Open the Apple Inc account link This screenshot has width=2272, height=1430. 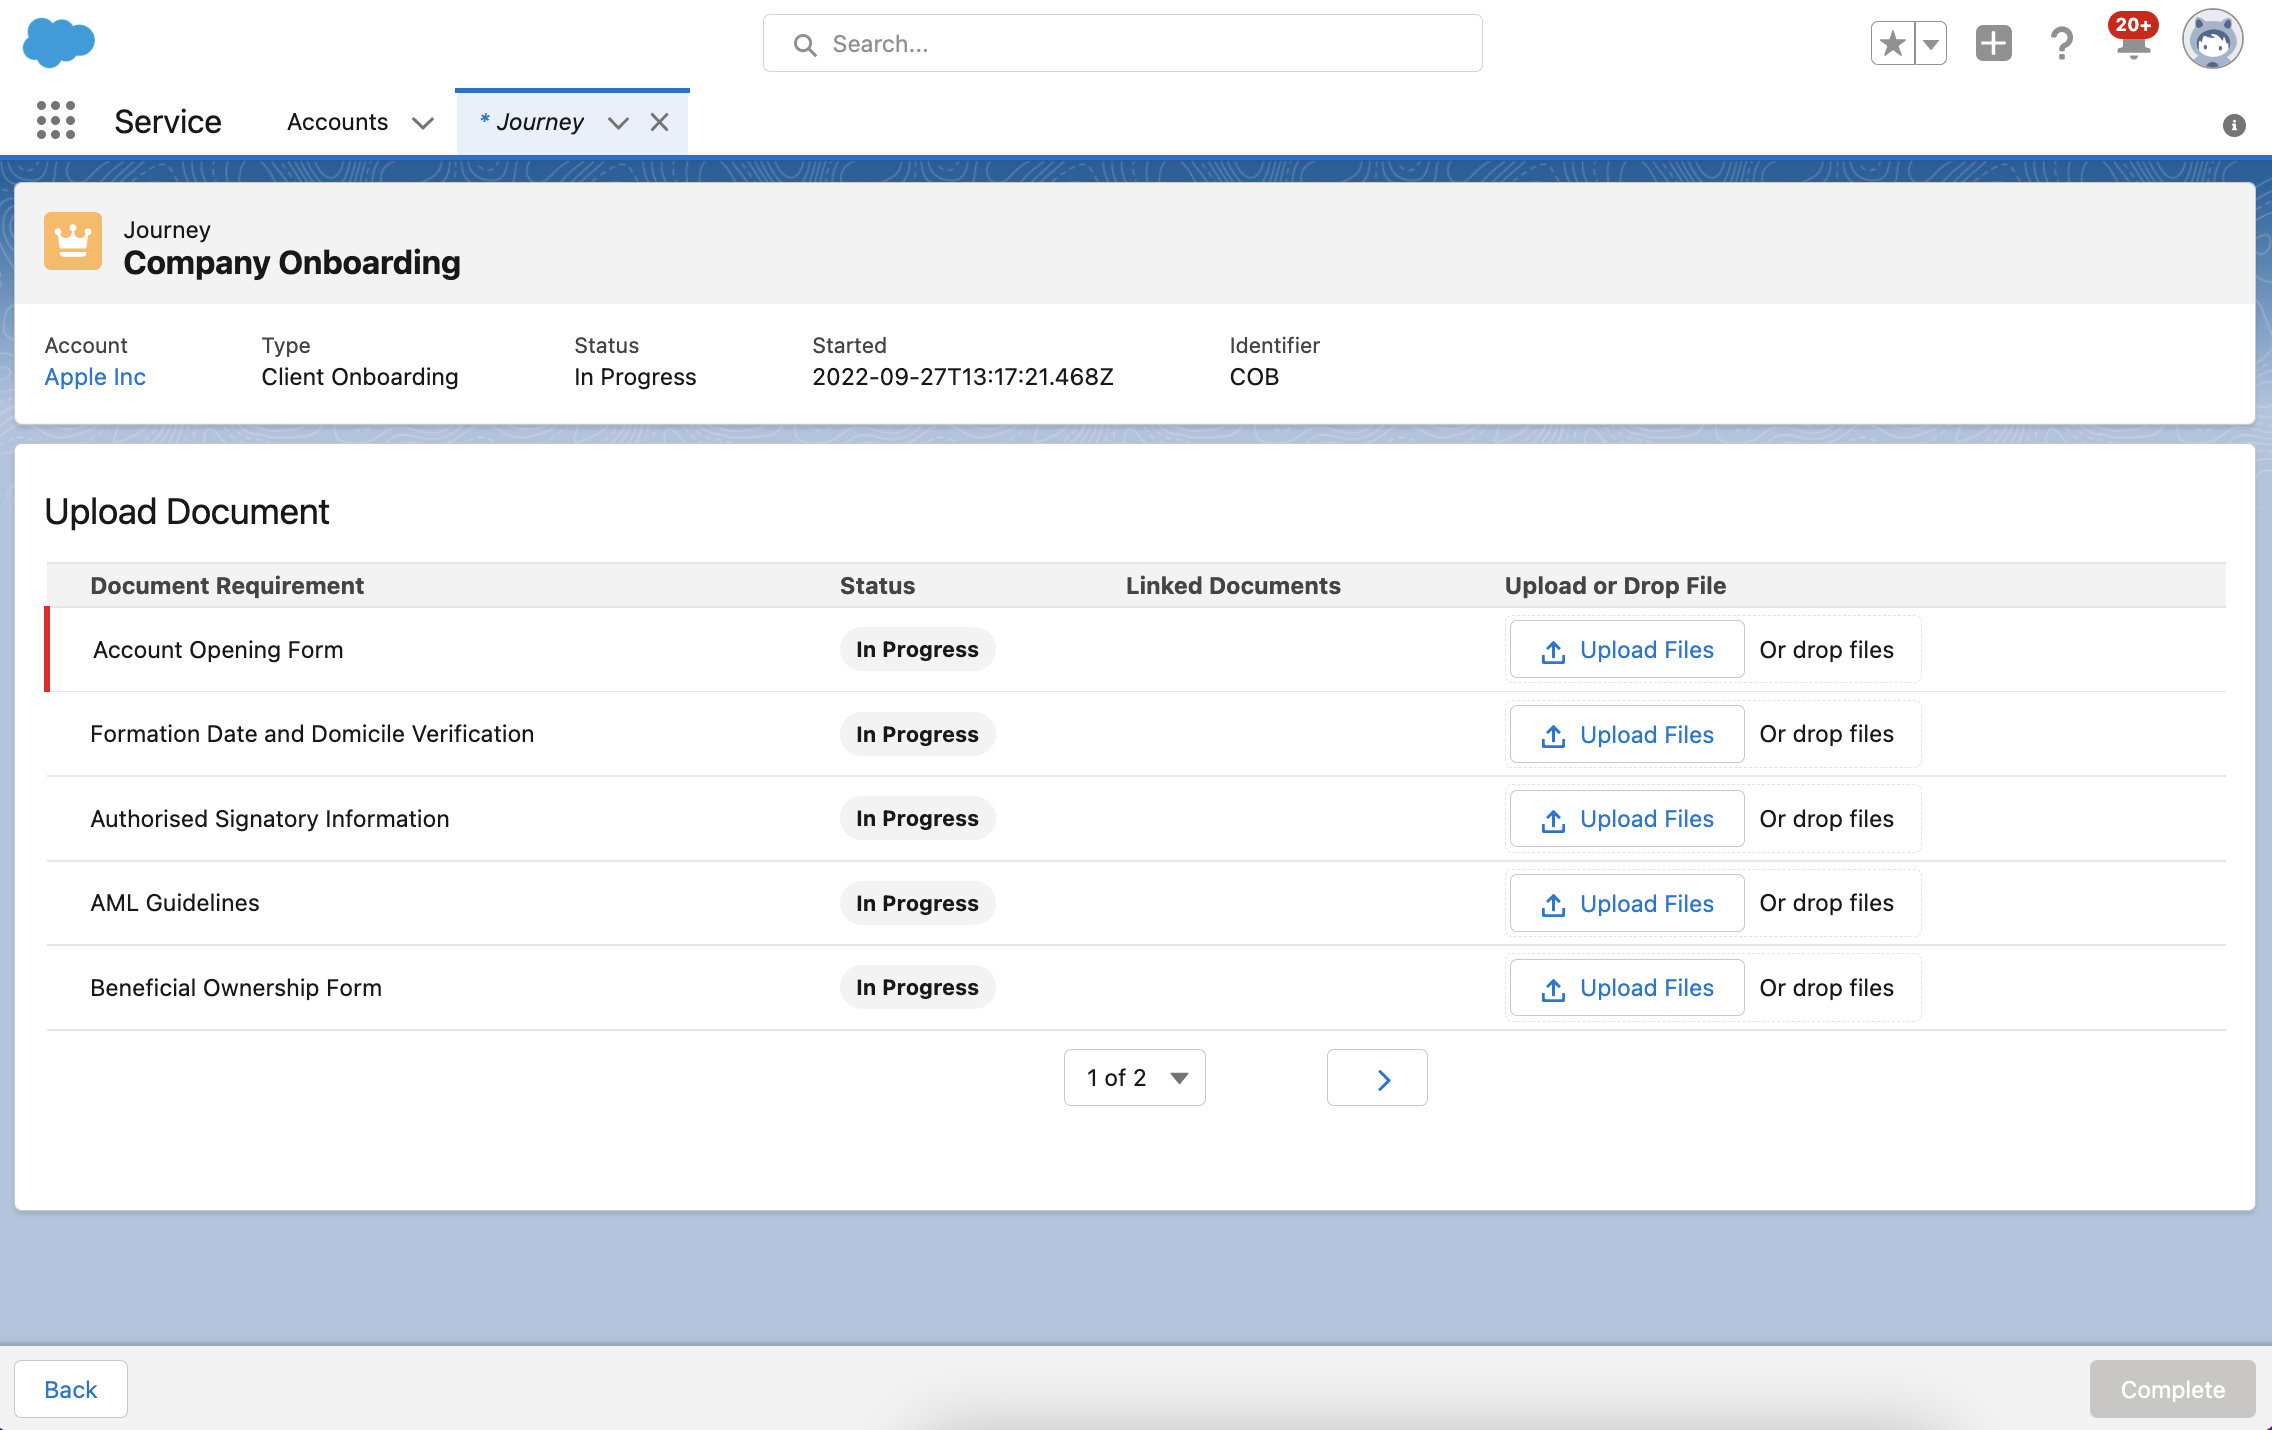coord(95,377)
